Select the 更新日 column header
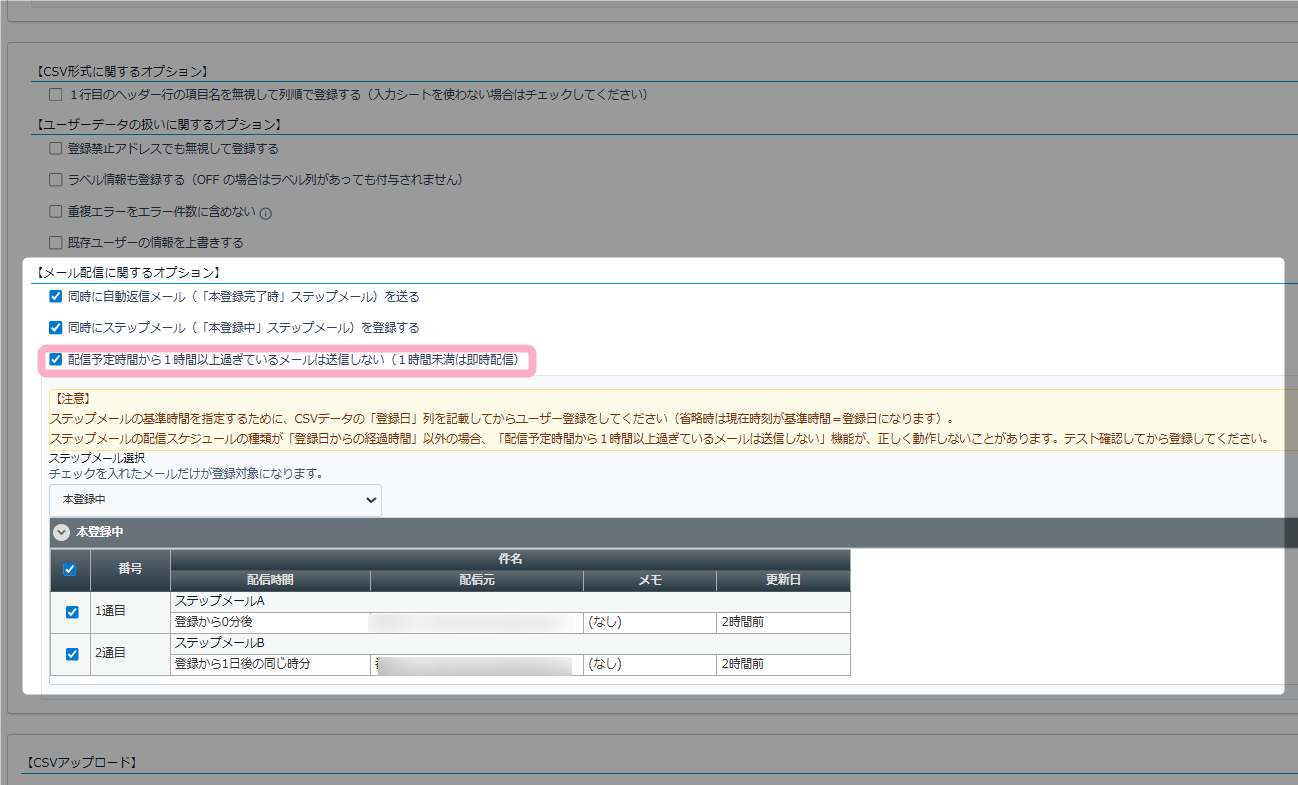The height and width of the screenshot is (785, 1298). click(x=783, y=580)
